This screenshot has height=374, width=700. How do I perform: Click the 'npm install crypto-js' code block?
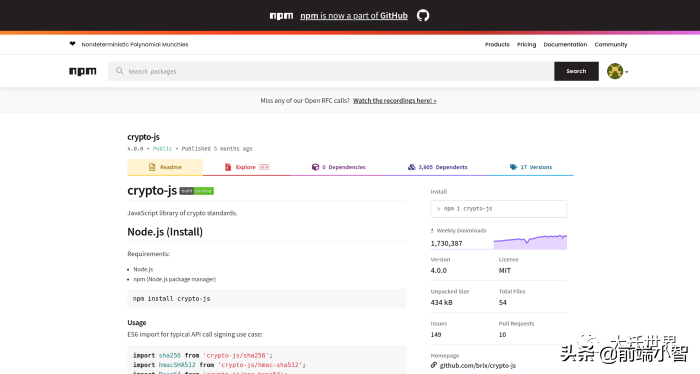pos(267,299)
